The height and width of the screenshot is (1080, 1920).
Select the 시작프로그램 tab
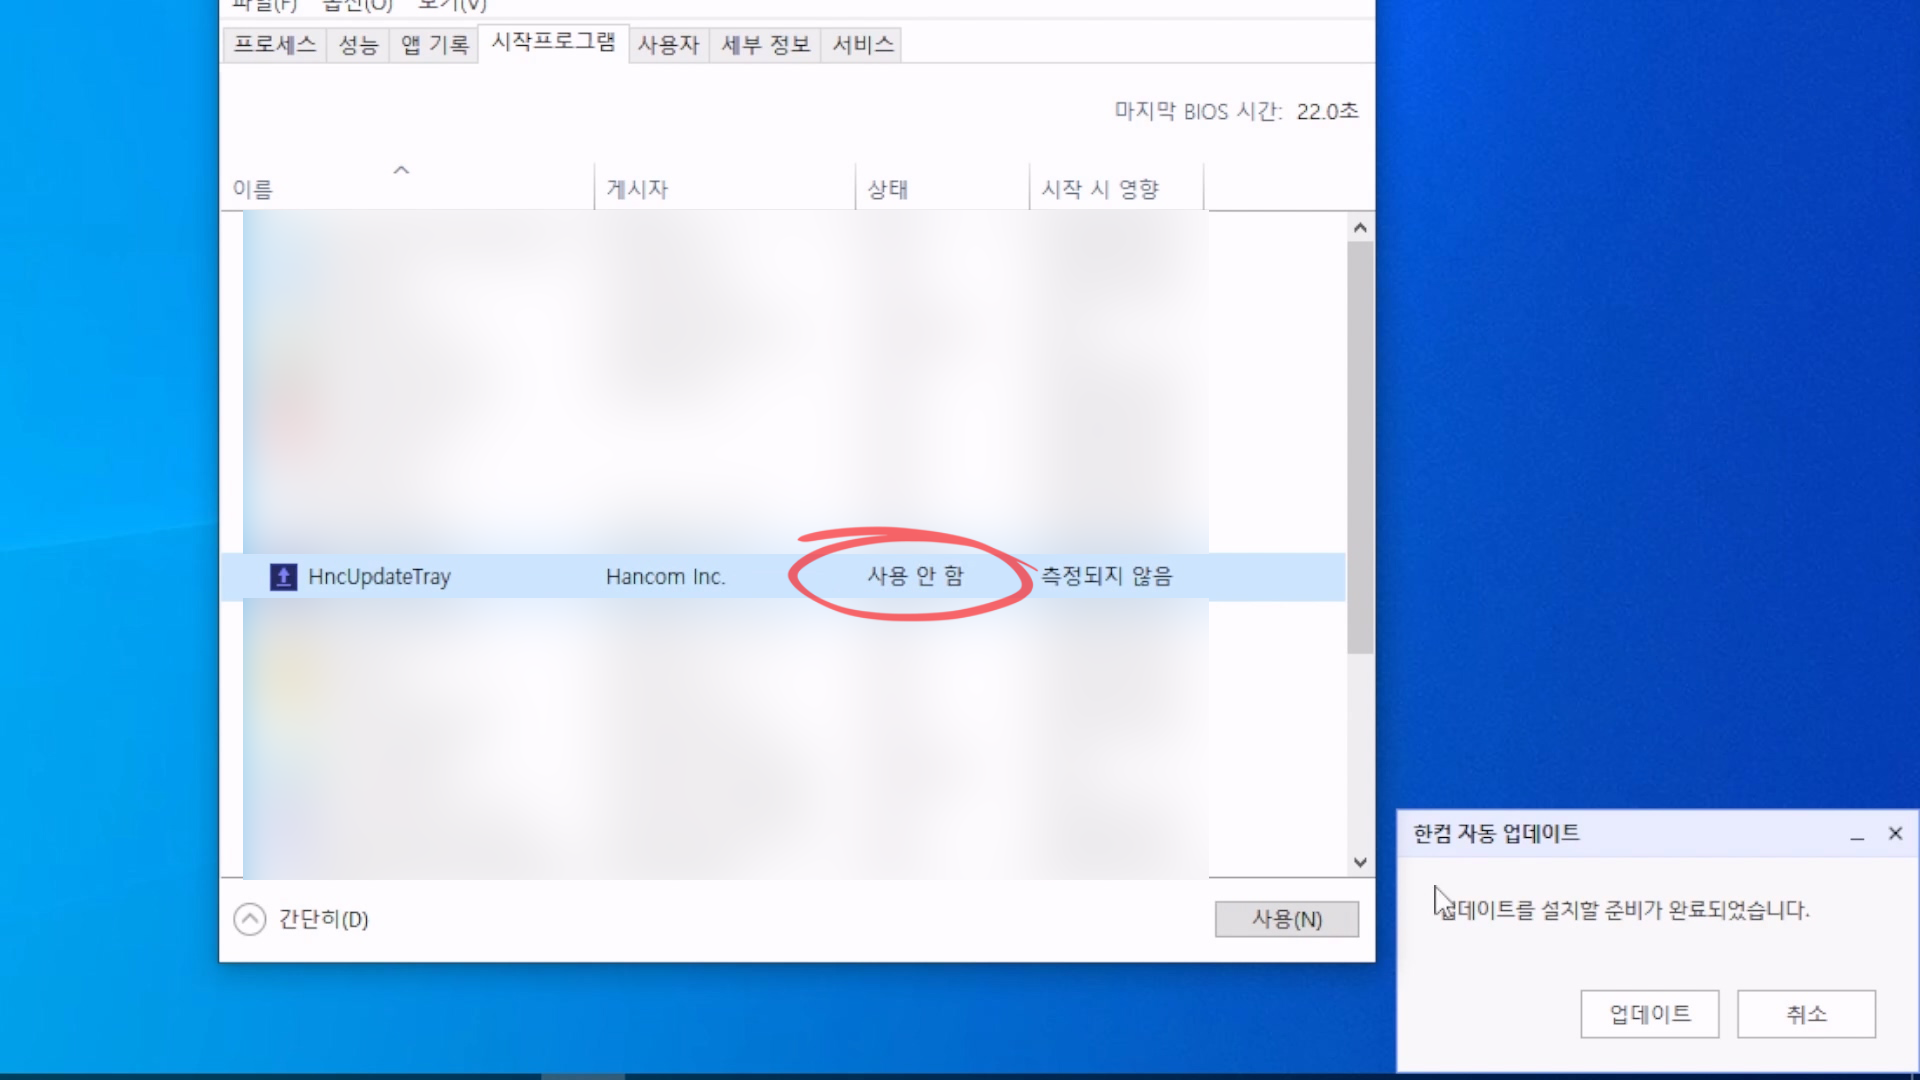coord(553,43)
